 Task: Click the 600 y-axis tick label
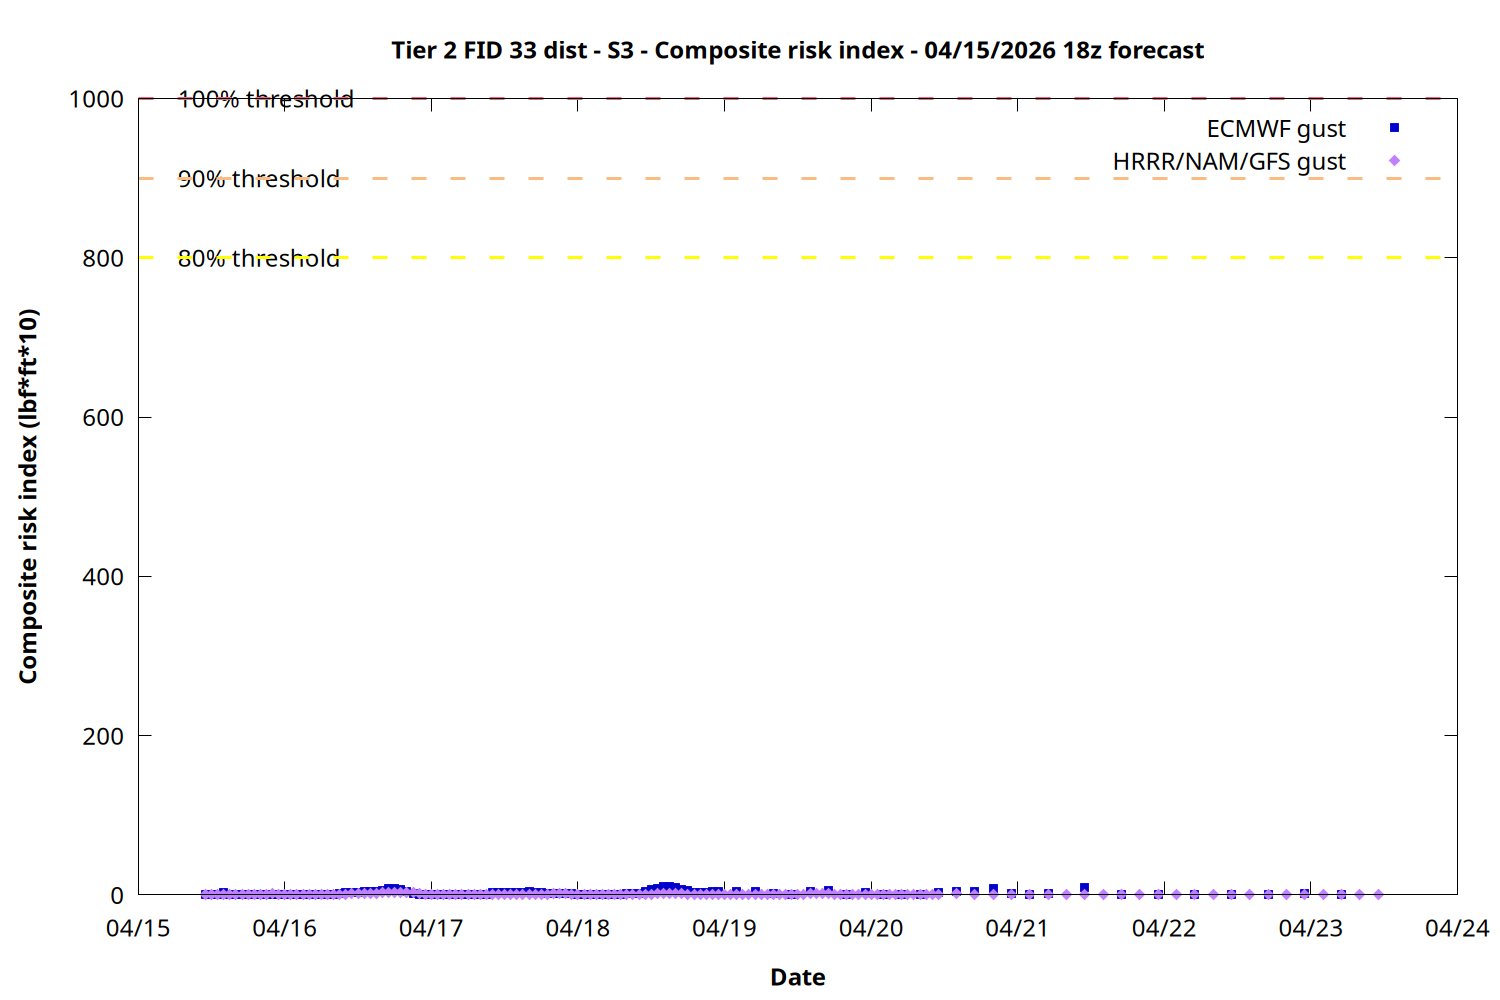tap(103, 418)
